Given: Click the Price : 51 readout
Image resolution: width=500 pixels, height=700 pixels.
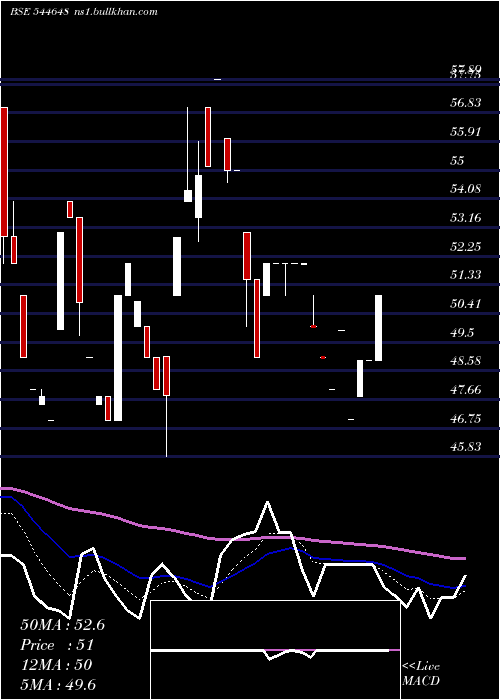Looking at the screenshot, I should [57, 645].
